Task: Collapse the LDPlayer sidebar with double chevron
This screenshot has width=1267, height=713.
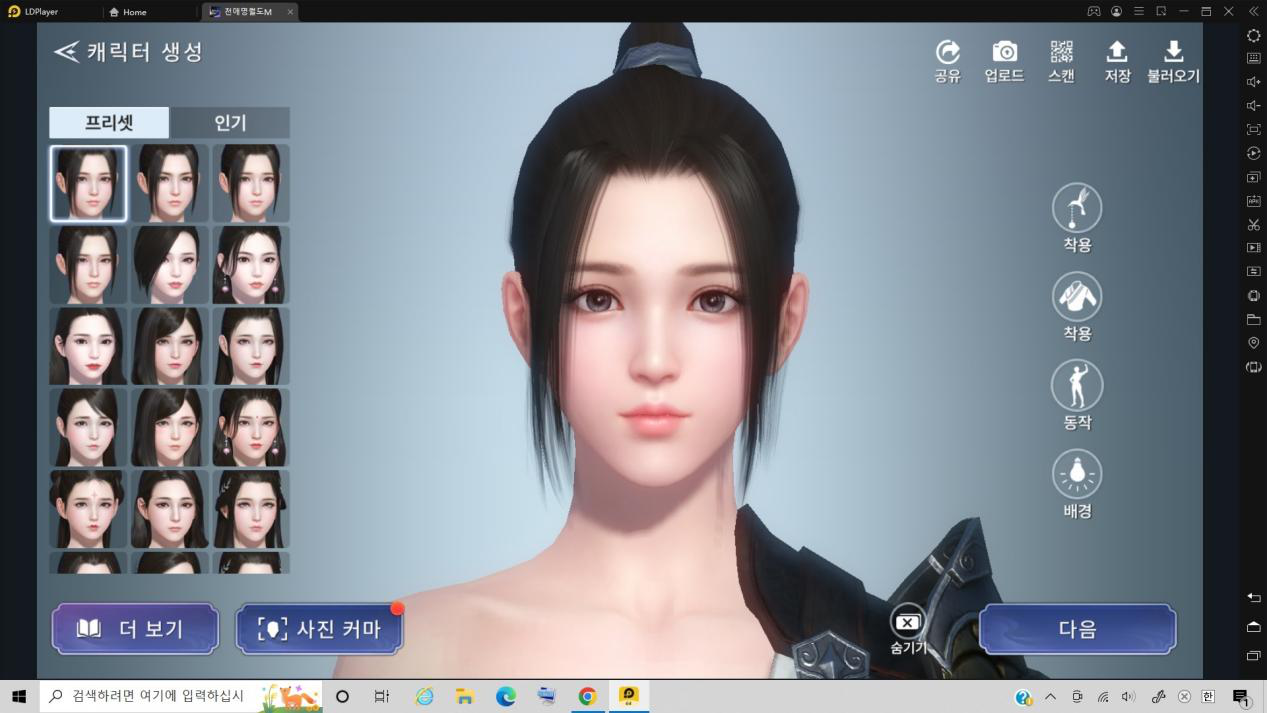Action: point(1253,11)
